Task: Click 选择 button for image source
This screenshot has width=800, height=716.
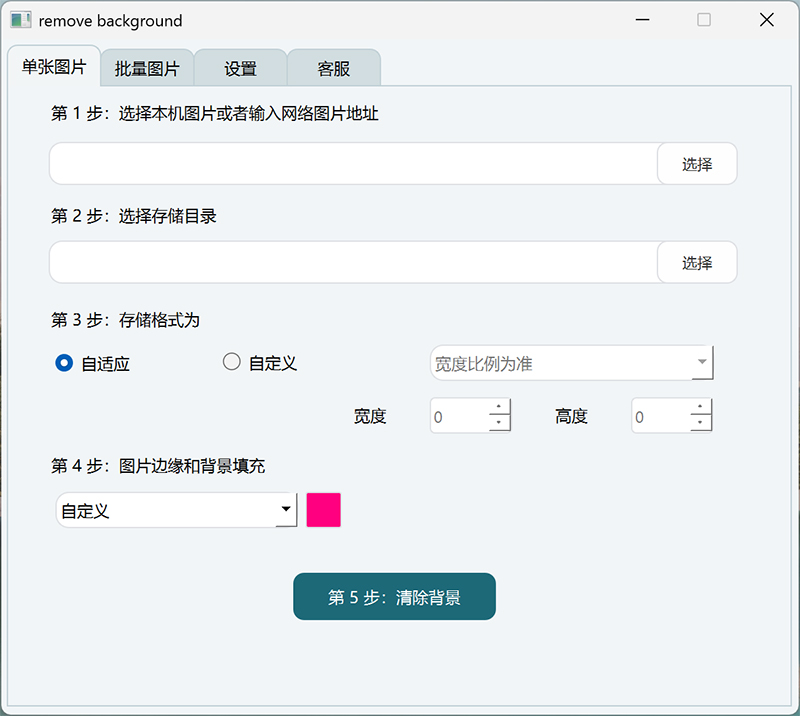Action: tap(697, 164)
